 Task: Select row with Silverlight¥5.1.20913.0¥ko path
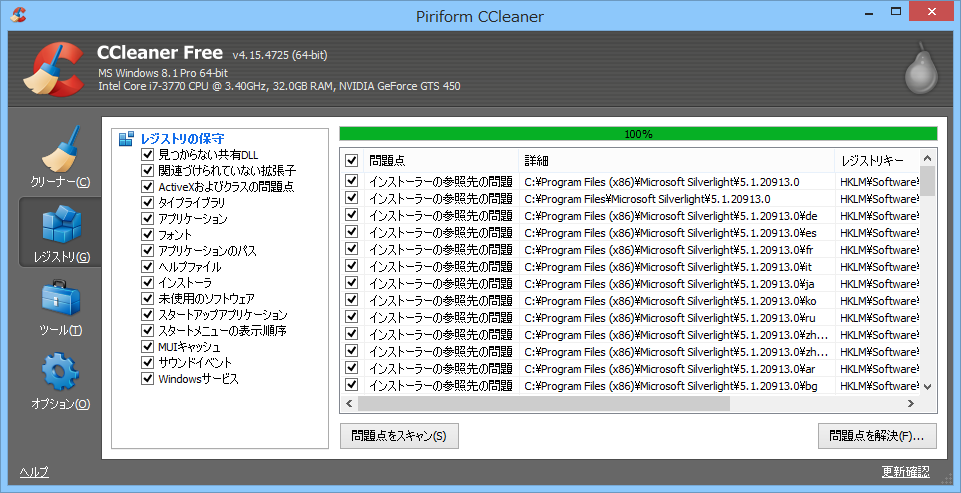(631, 300)
